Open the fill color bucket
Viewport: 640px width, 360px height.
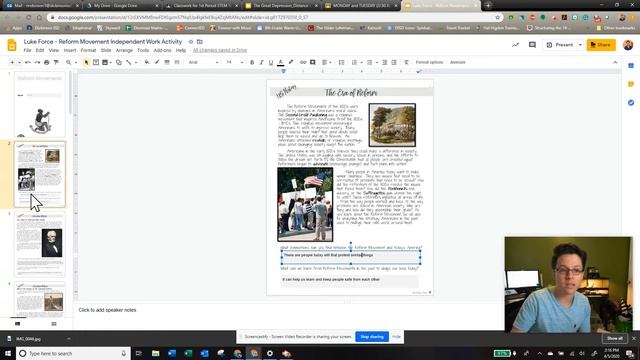point(147,62)
